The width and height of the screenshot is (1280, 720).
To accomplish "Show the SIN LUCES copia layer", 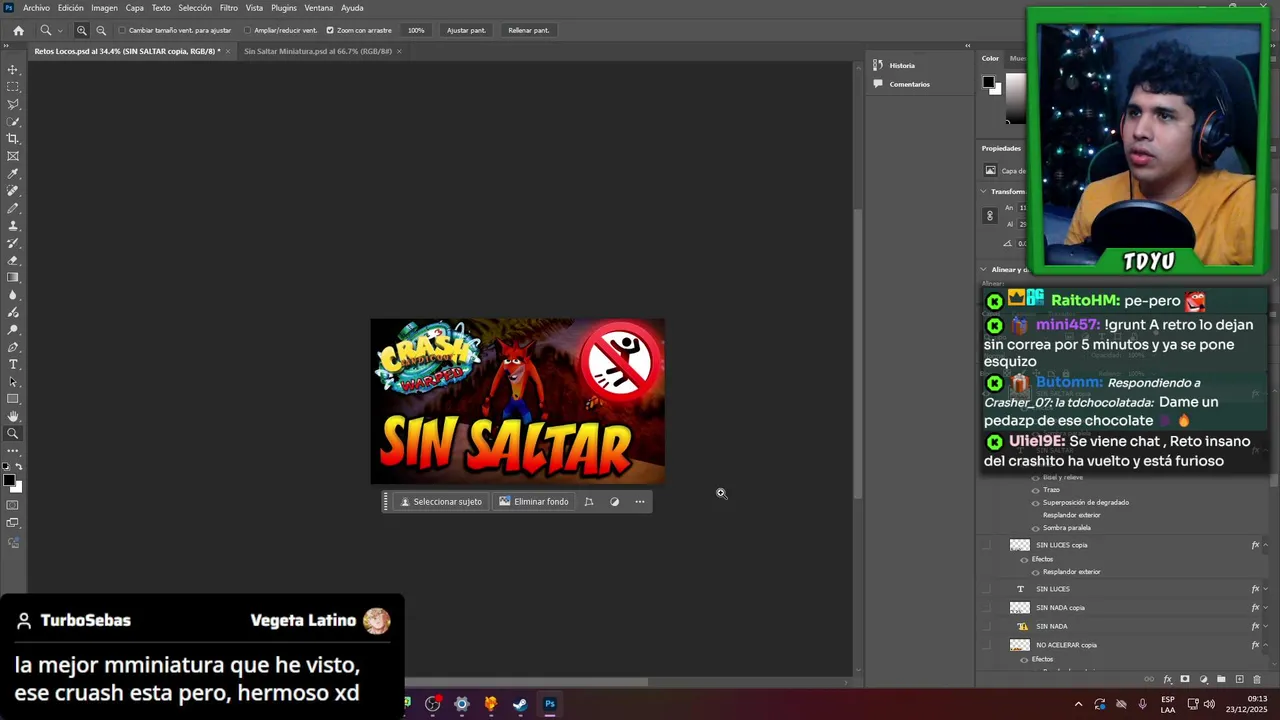I will click(987, 545).
